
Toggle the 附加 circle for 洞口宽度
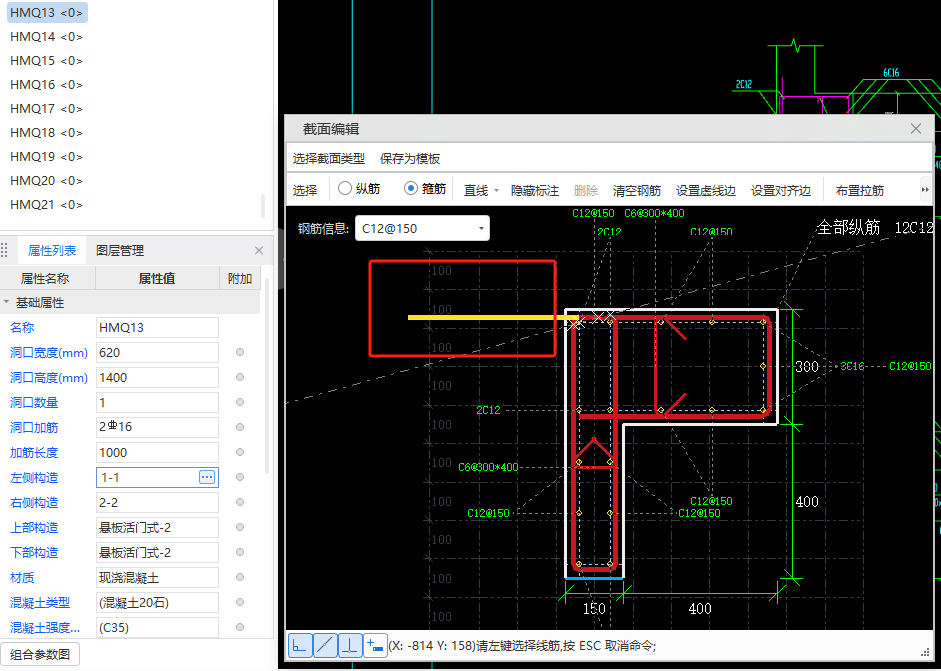tap(240, 352)
